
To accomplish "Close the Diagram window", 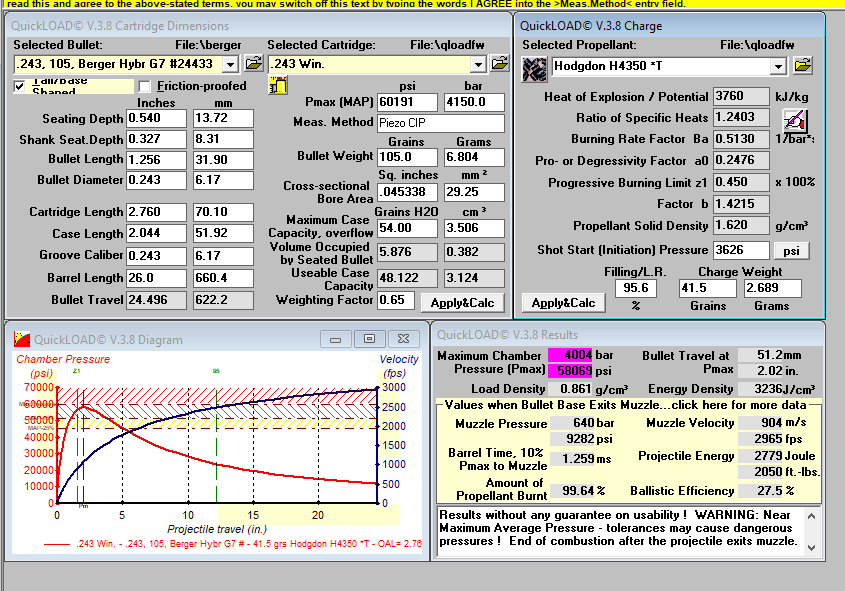I will pos(403,339).
